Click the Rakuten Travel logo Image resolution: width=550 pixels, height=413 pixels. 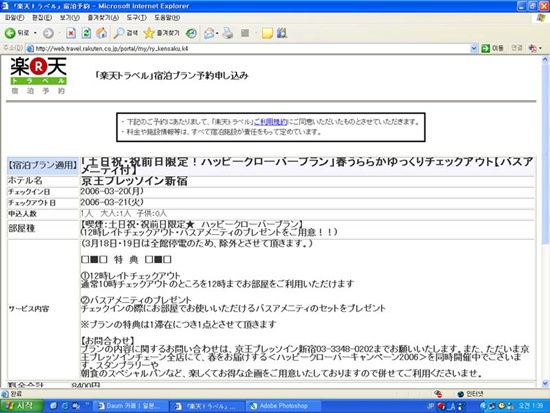(x=38, y=75)
